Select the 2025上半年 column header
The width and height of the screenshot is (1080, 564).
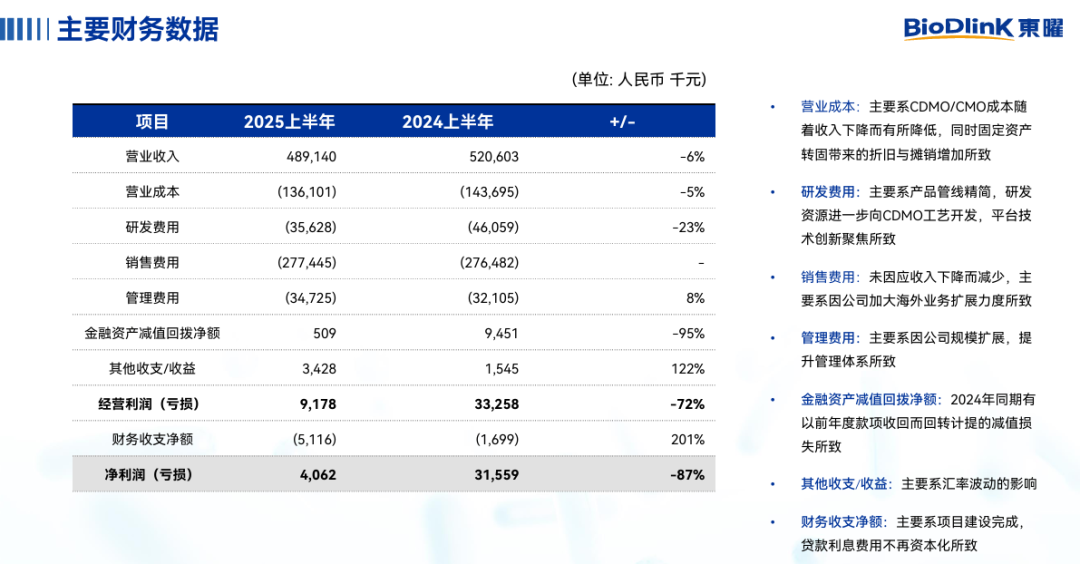(x=289, y=121)
